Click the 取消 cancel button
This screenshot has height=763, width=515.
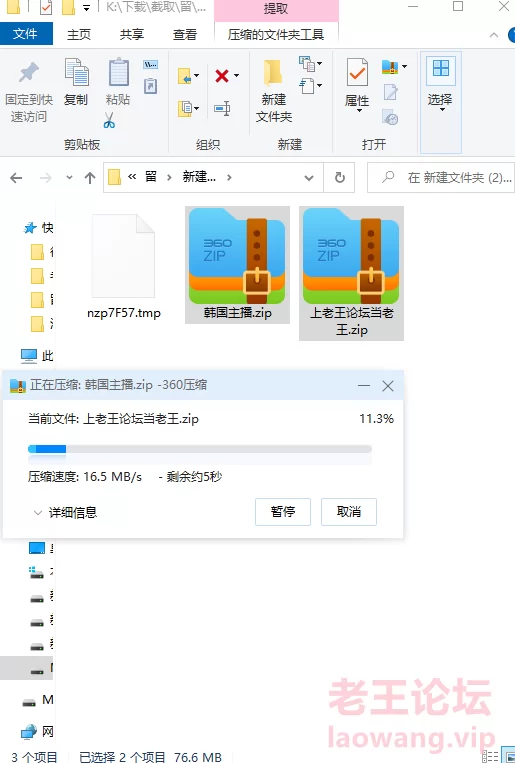[349, 511]
